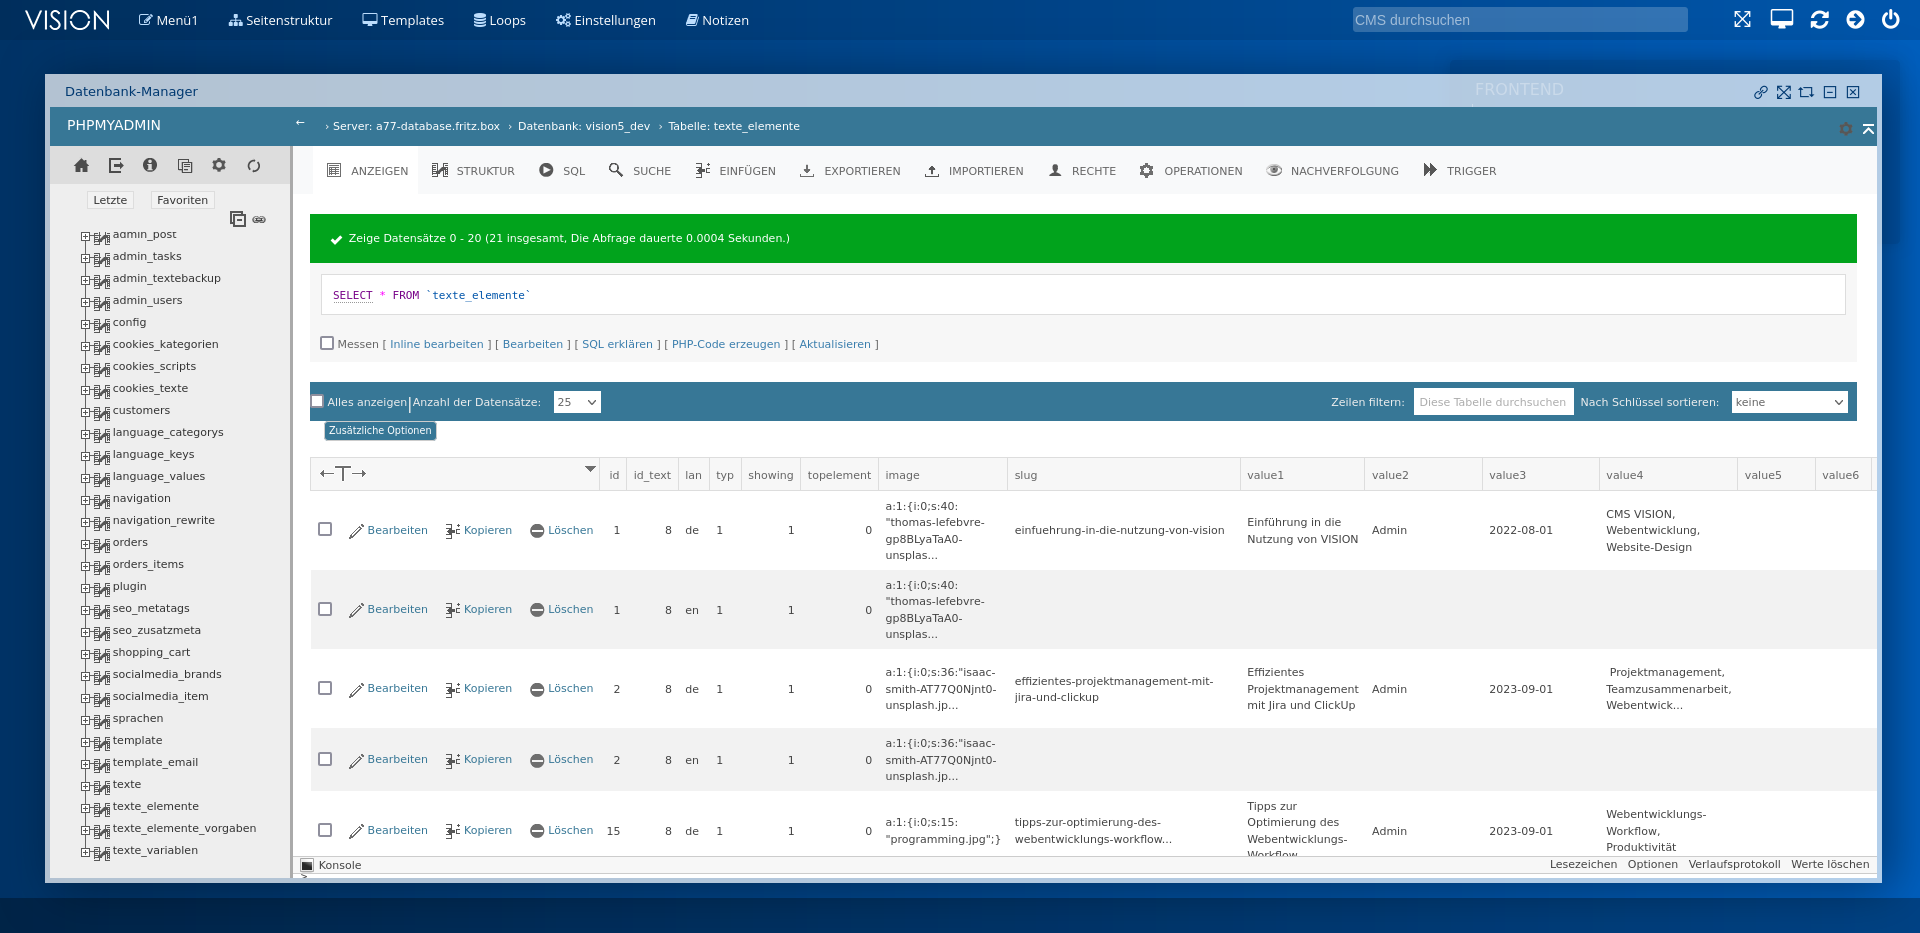
Task: Open the Anzahl der Datensätze dropdown
Action: tap(577, 402)
